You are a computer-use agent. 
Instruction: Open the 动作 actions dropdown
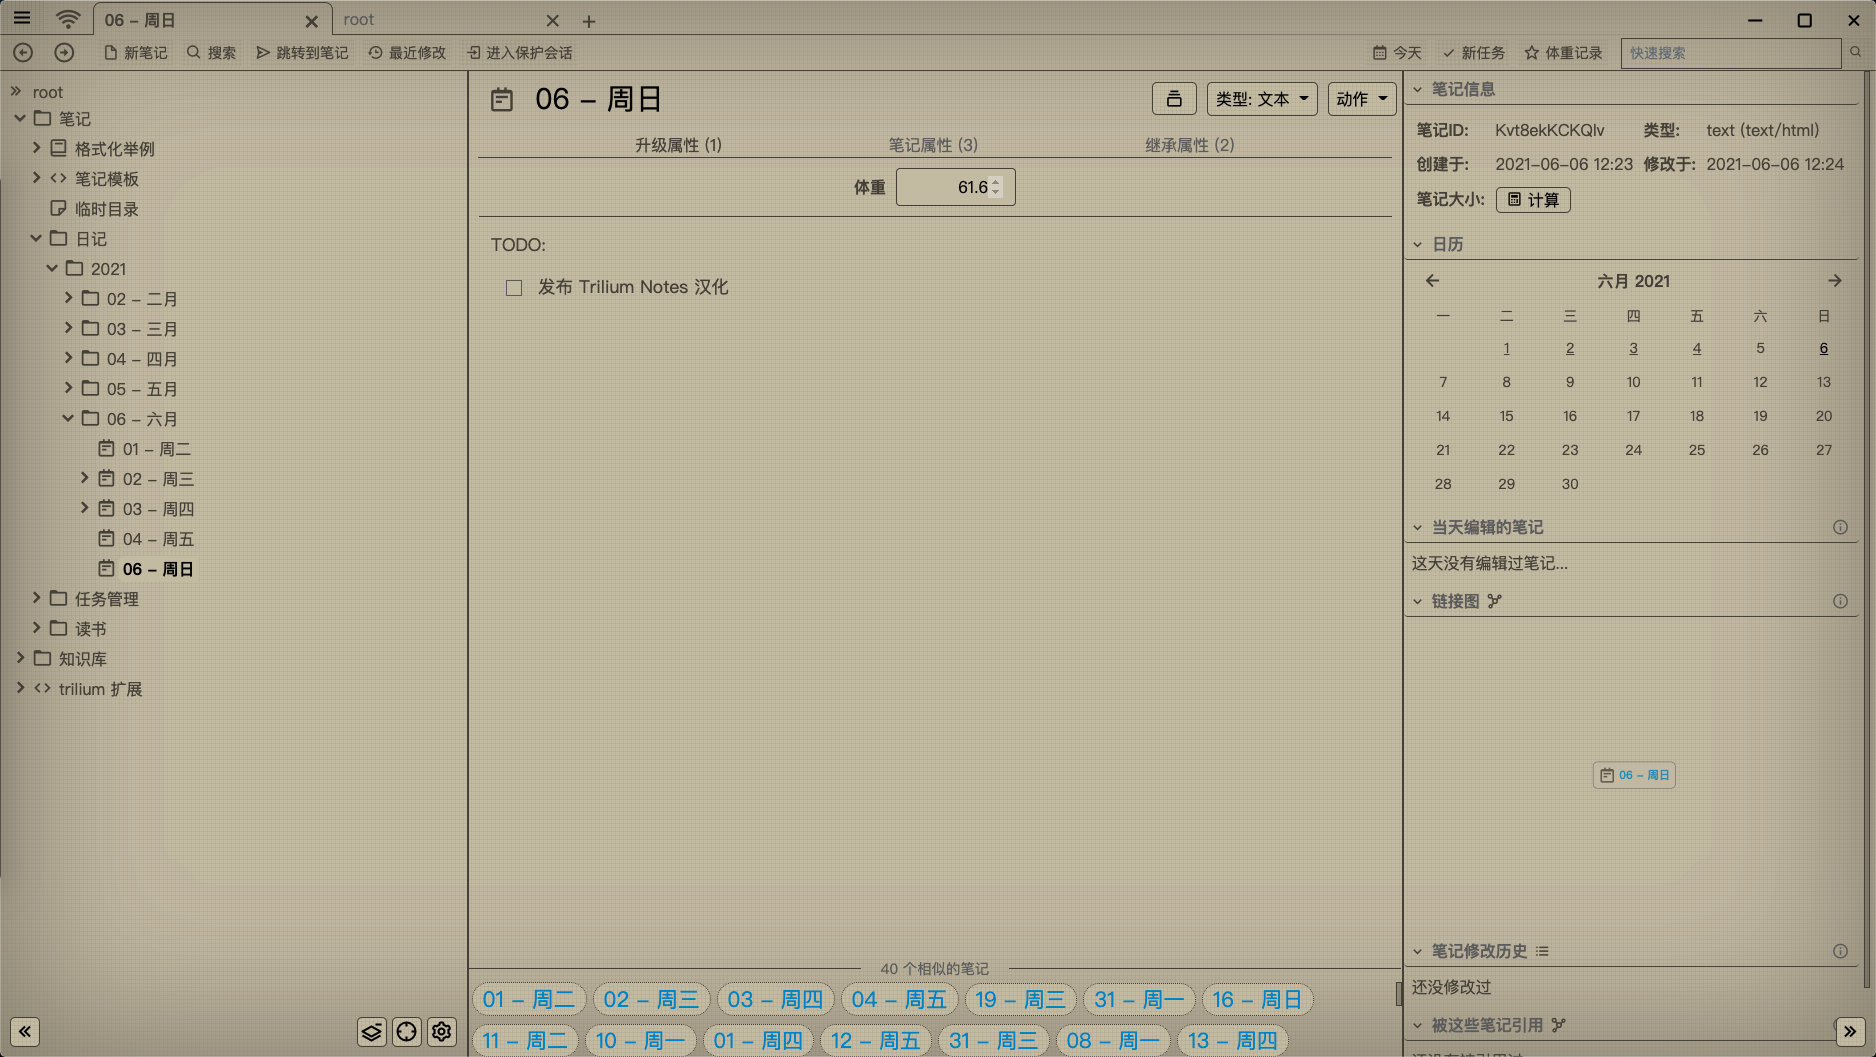[1362, 98]
